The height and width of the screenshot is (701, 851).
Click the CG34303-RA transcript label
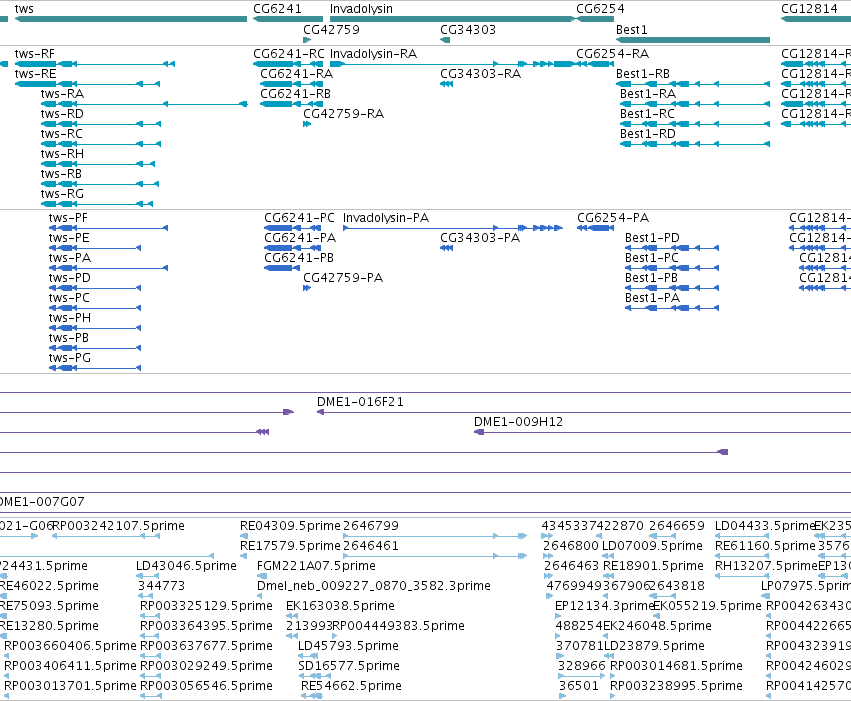(x=480, y=73)
